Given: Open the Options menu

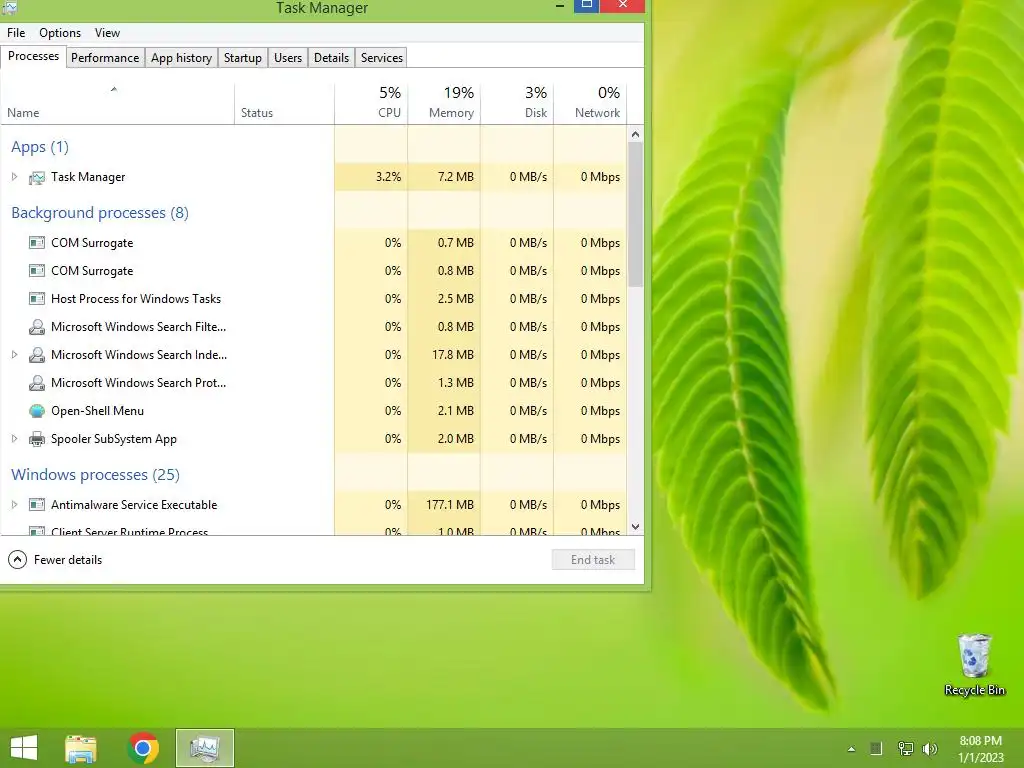Looking at the screenshot, I should (x=60, y=33).
